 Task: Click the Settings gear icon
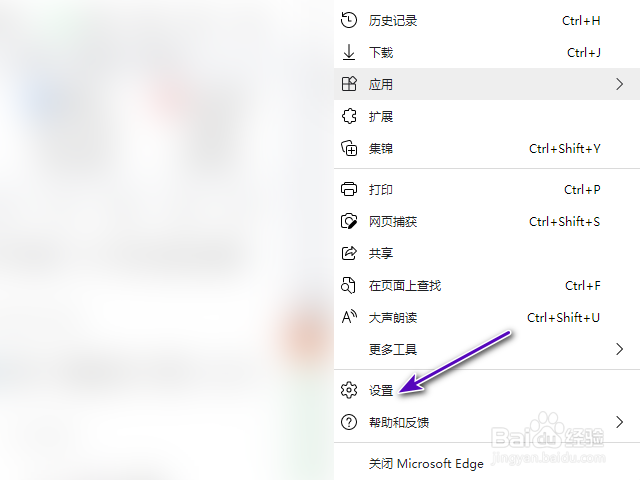[349, 390]
